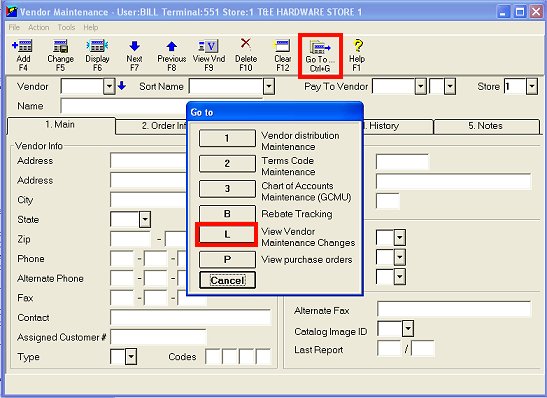Switch to the History tab

(398, 126)
